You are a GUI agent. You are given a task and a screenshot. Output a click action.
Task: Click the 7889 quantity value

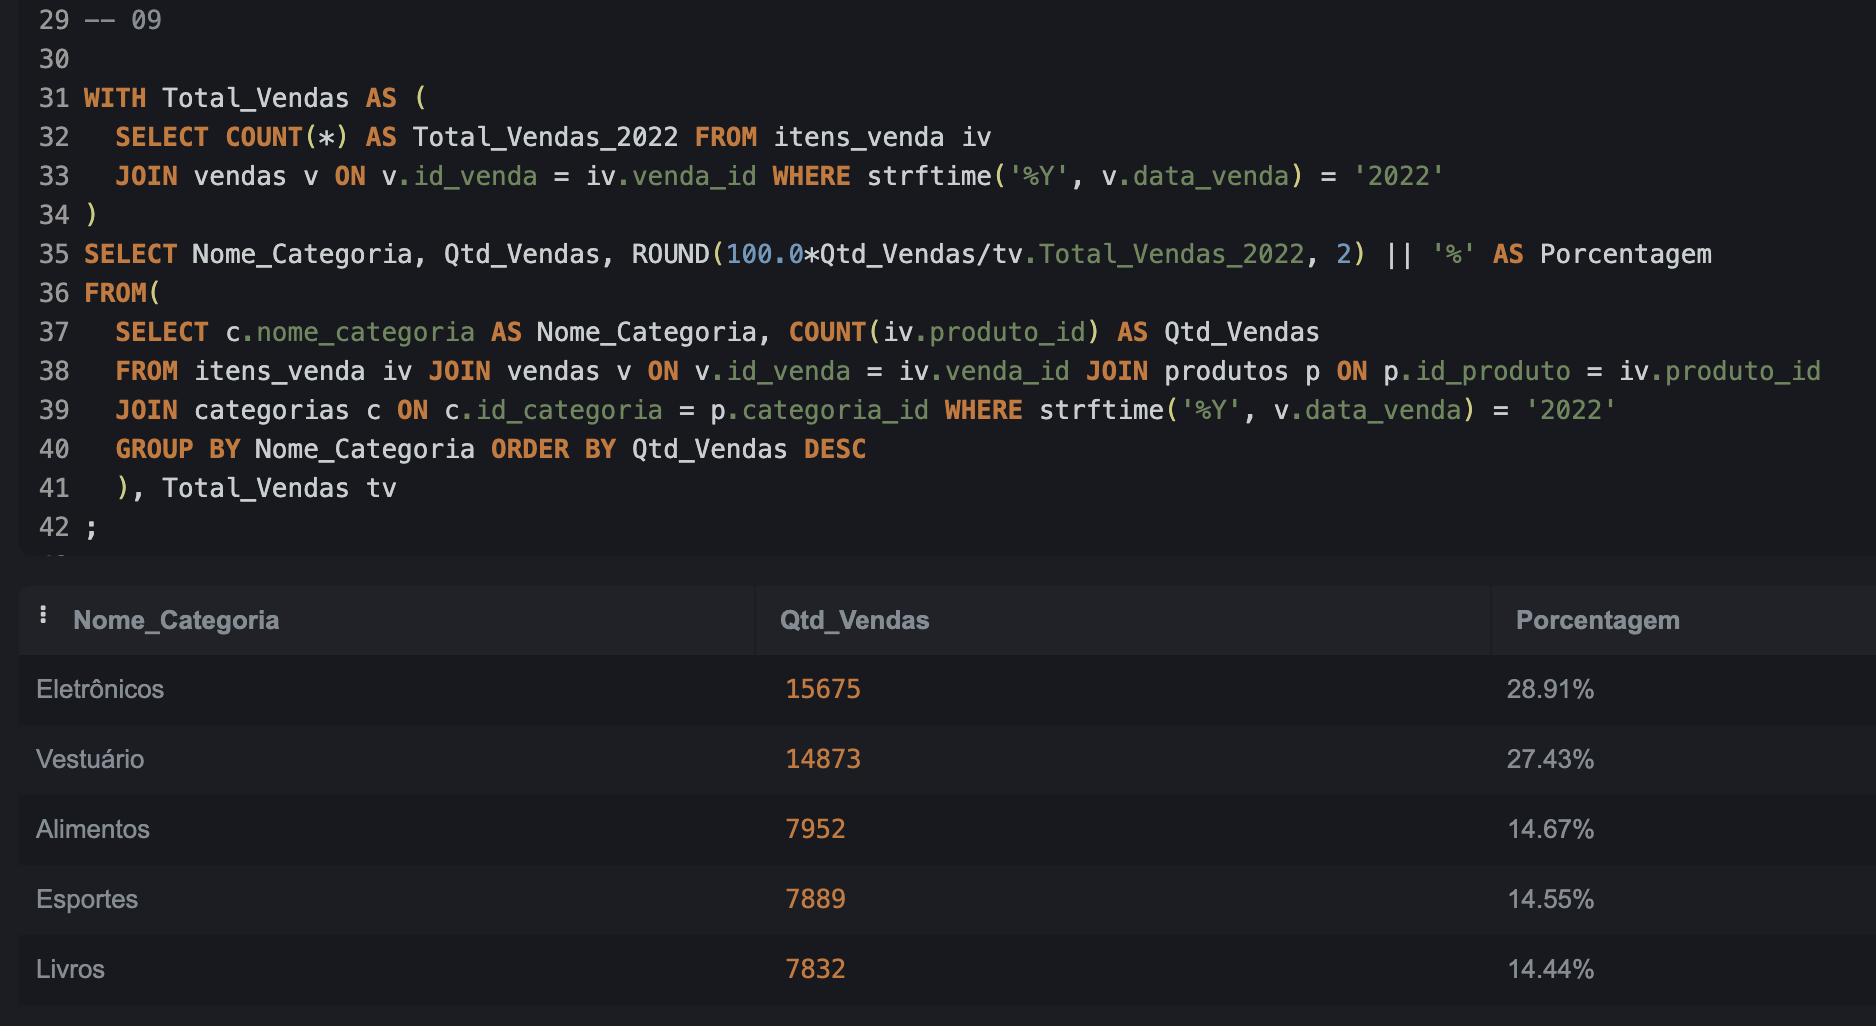pos(815,899)
